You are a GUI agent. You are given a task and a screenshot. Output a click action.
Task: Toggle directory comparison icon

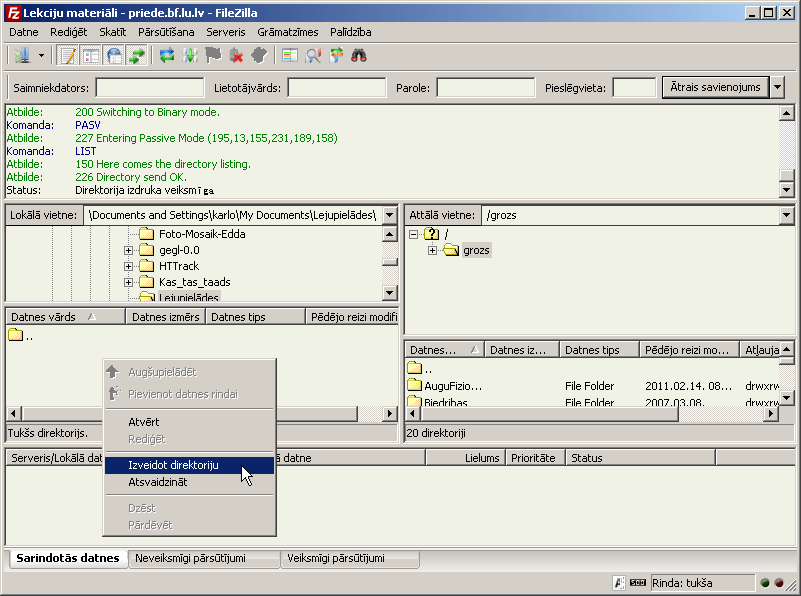coord(313,55)
